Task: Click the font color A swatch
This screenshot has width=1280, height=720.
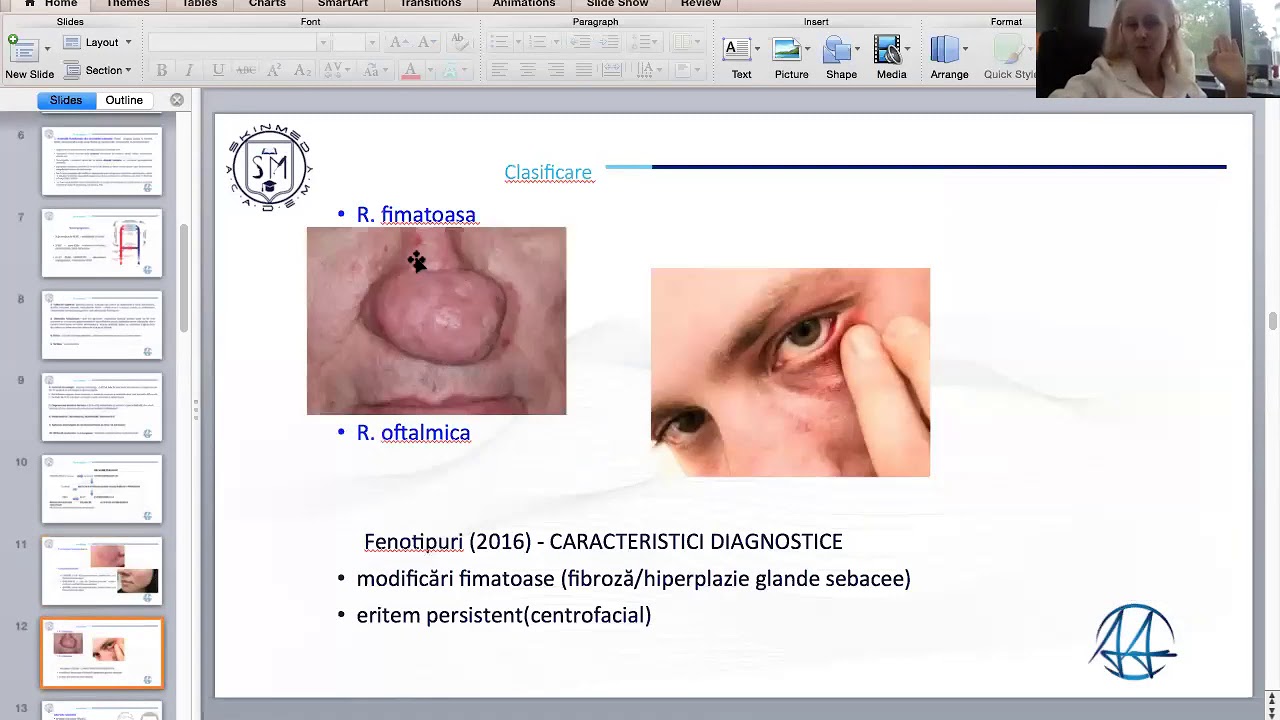Action: tap(409, 70)
